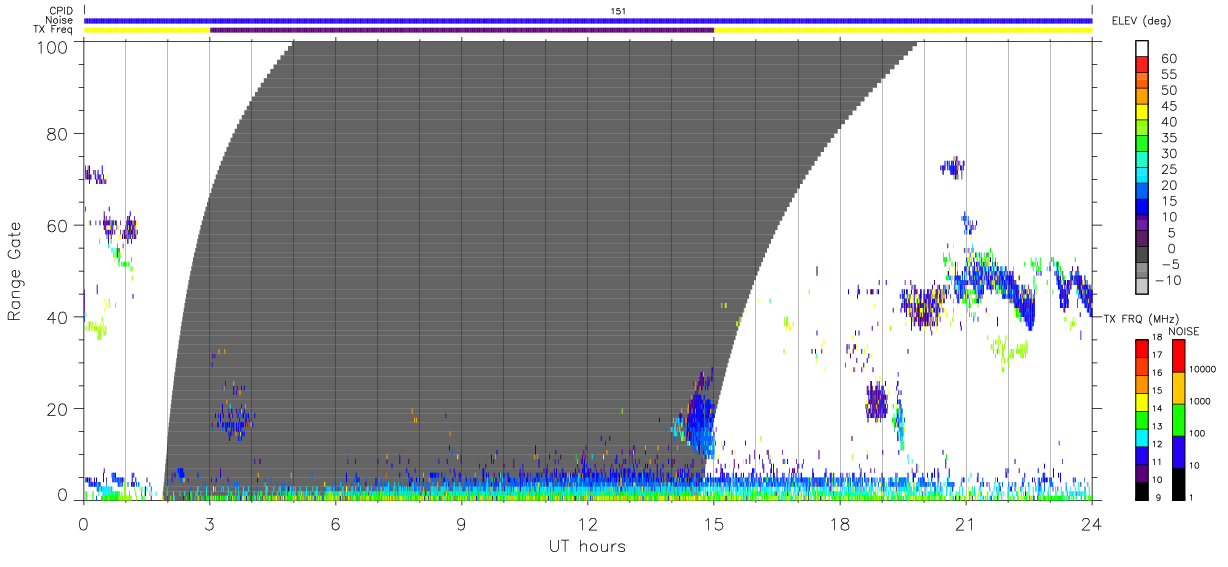Click the yellow TX Freq segment after 15 UT
This screenshot has width=1228, height=567.
click(x=903, y=30)
